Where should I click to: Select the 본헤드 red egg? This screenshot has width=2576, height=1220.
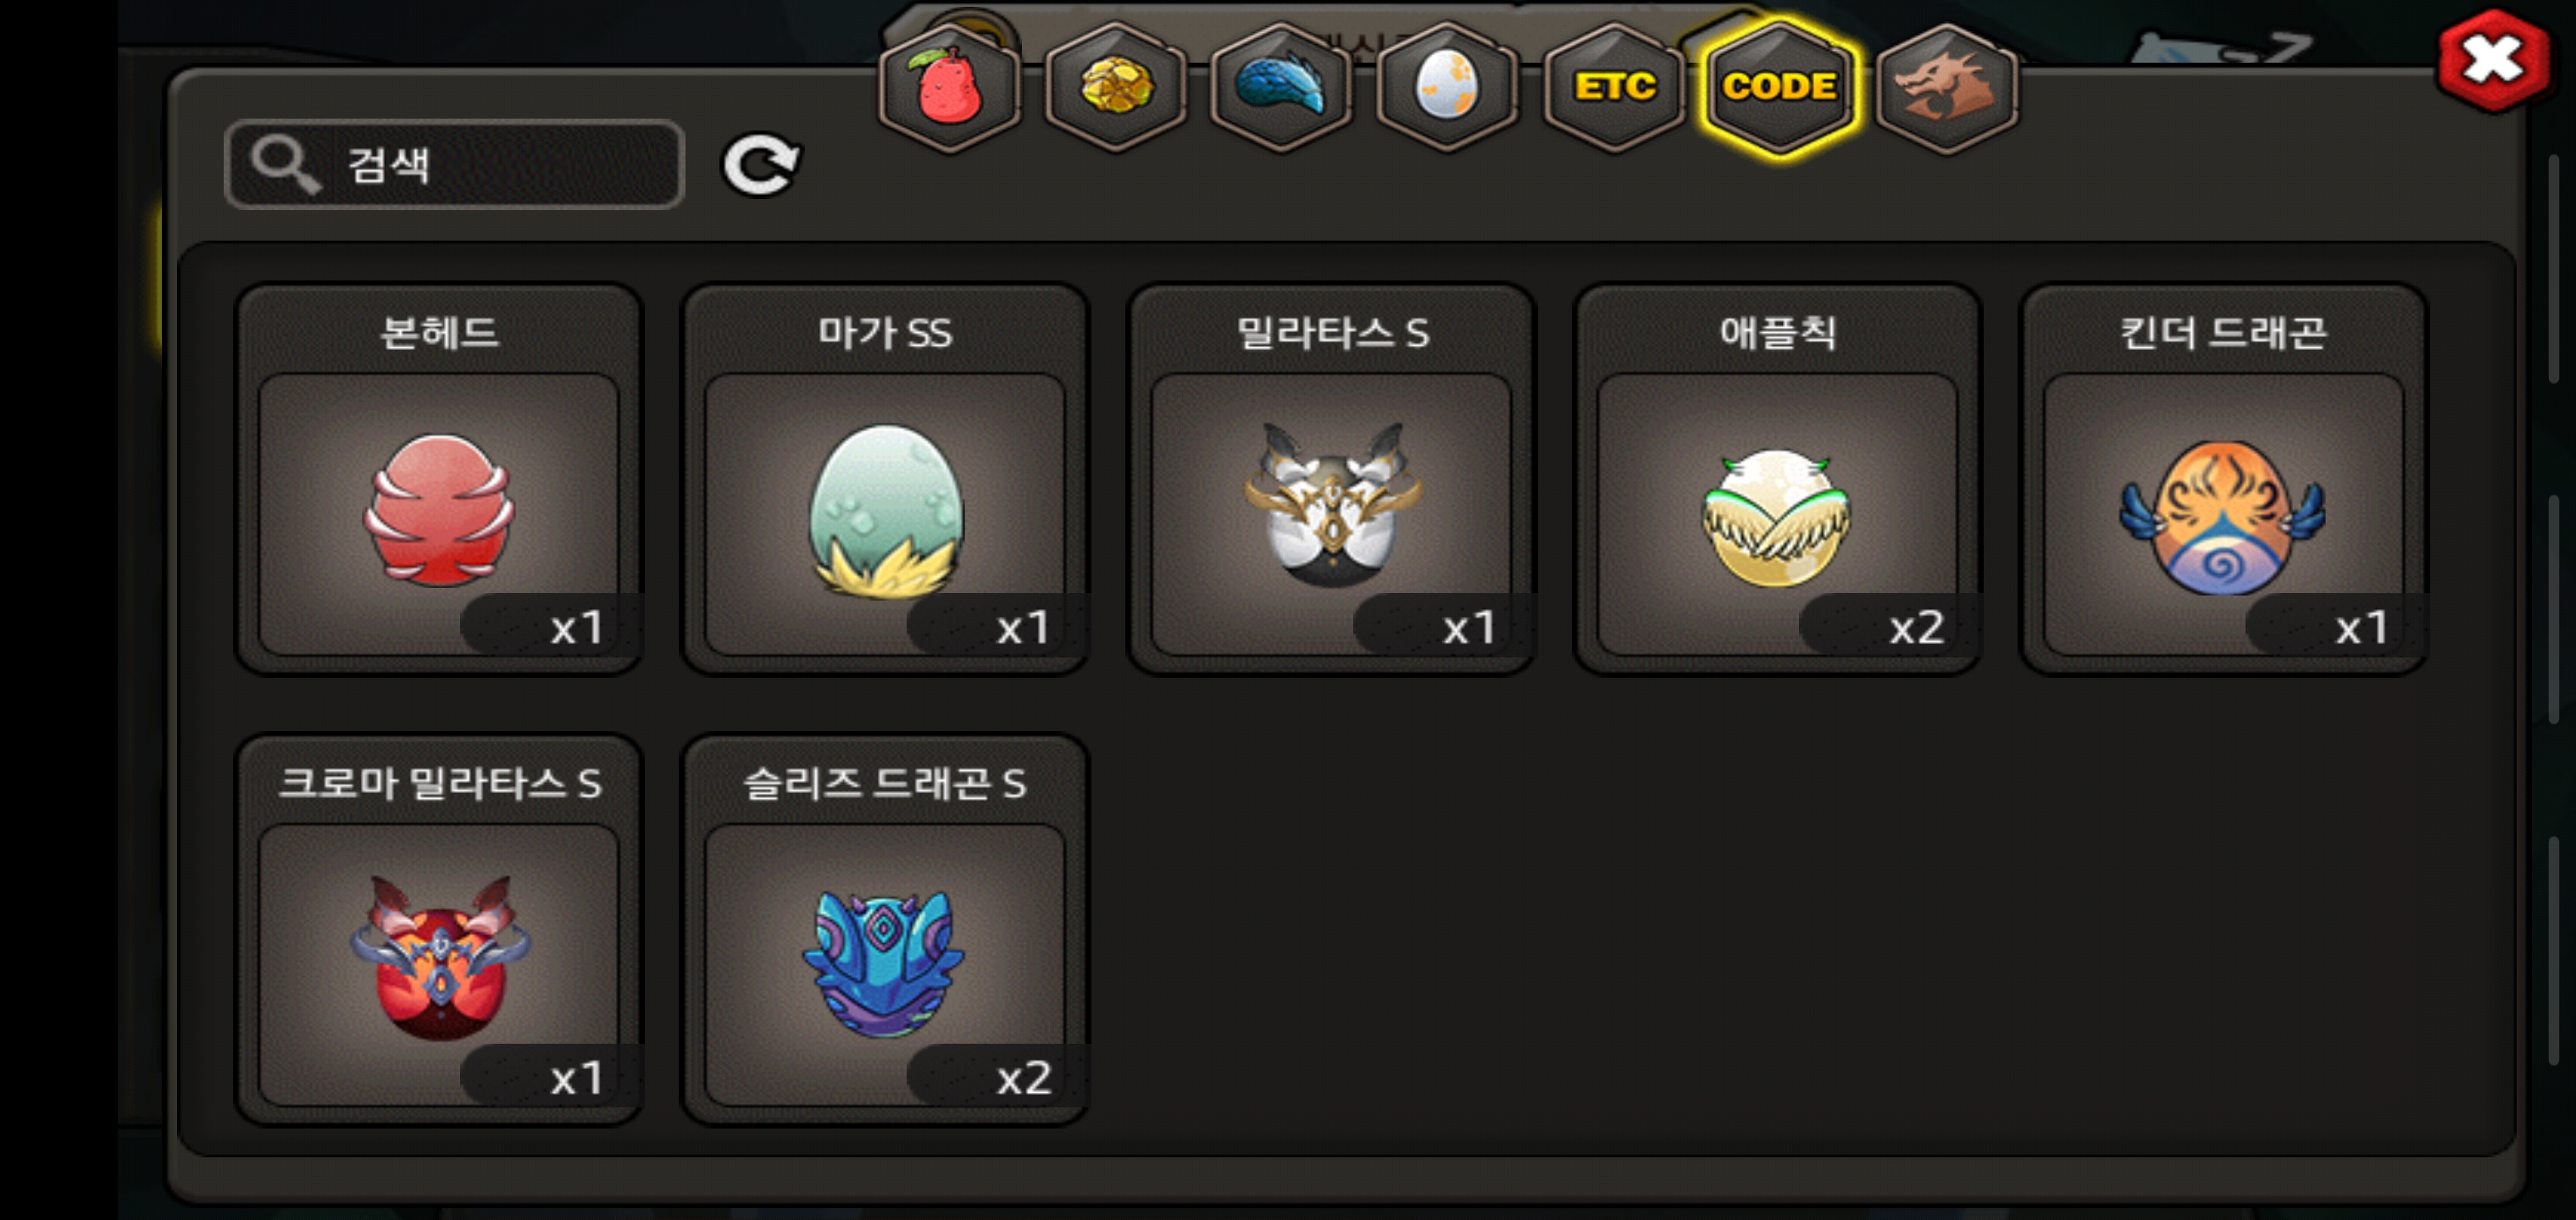click(x=438, y=479)
